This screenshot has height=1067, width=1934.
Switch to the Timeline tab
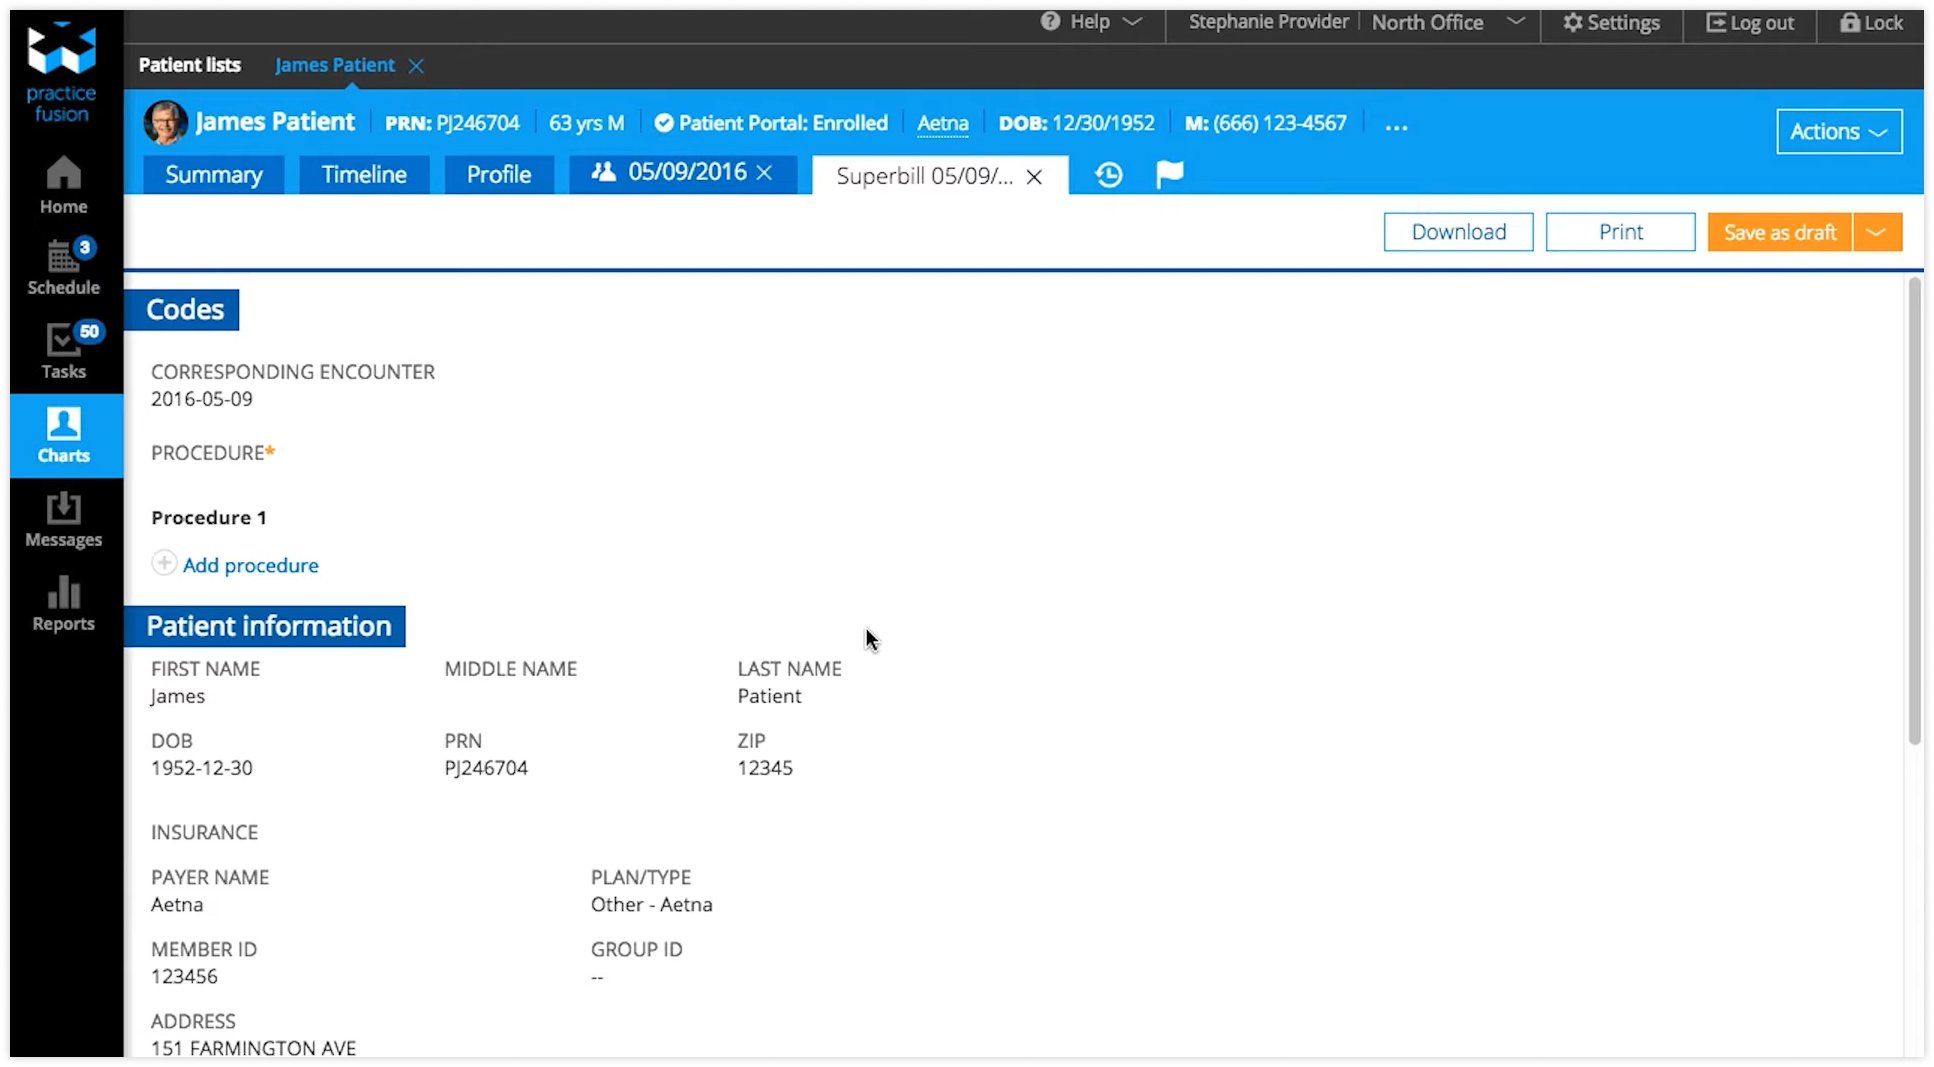[x=364, y=175]
